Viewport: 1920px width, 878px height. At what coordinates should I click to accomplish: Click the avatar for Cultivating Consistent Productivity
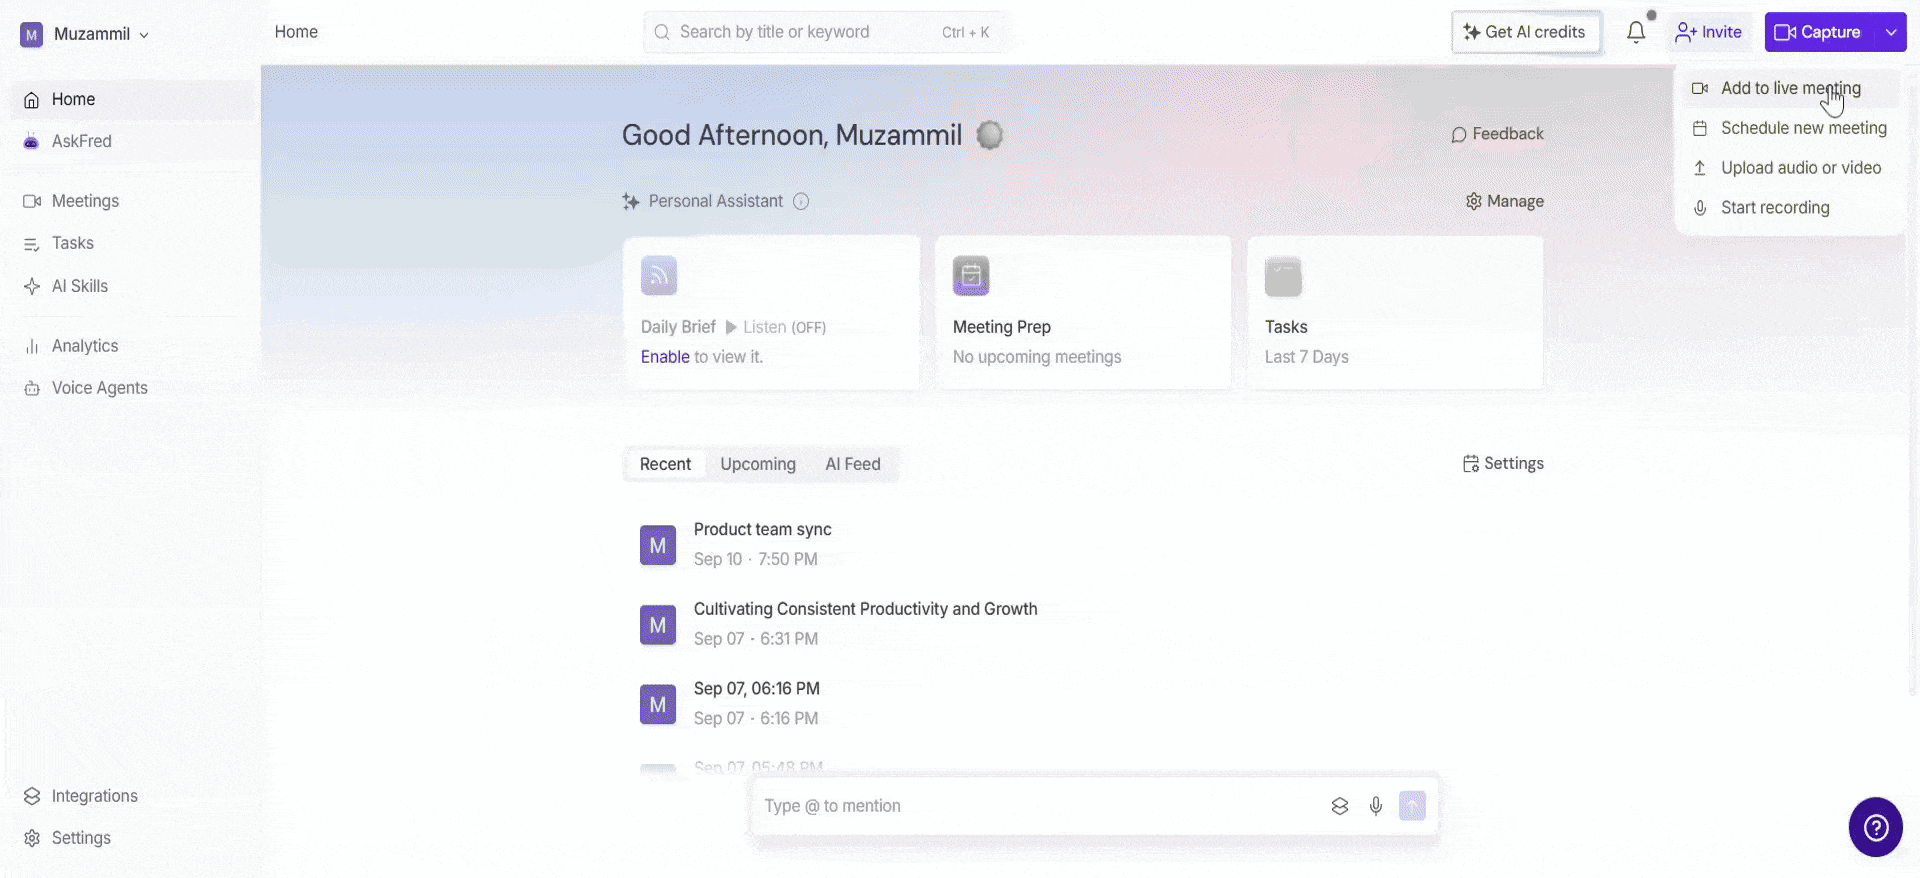pos(658,625)
